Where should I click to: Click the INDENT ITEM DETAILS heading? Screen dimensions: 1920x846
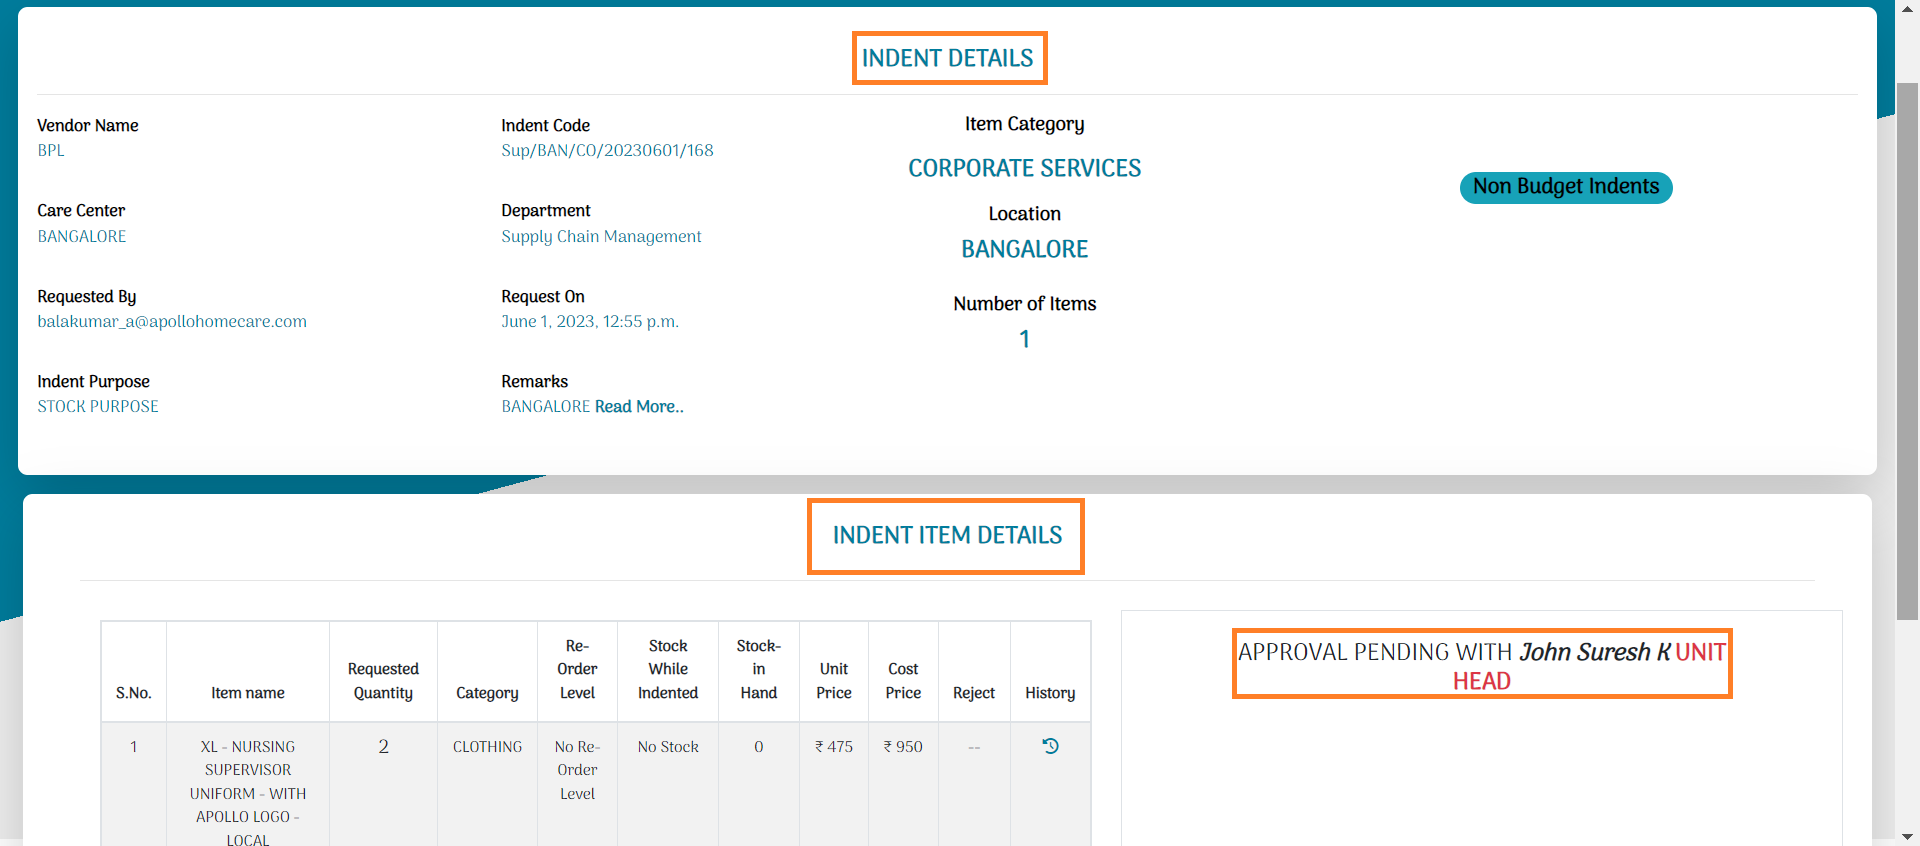[x=947, y=536]
